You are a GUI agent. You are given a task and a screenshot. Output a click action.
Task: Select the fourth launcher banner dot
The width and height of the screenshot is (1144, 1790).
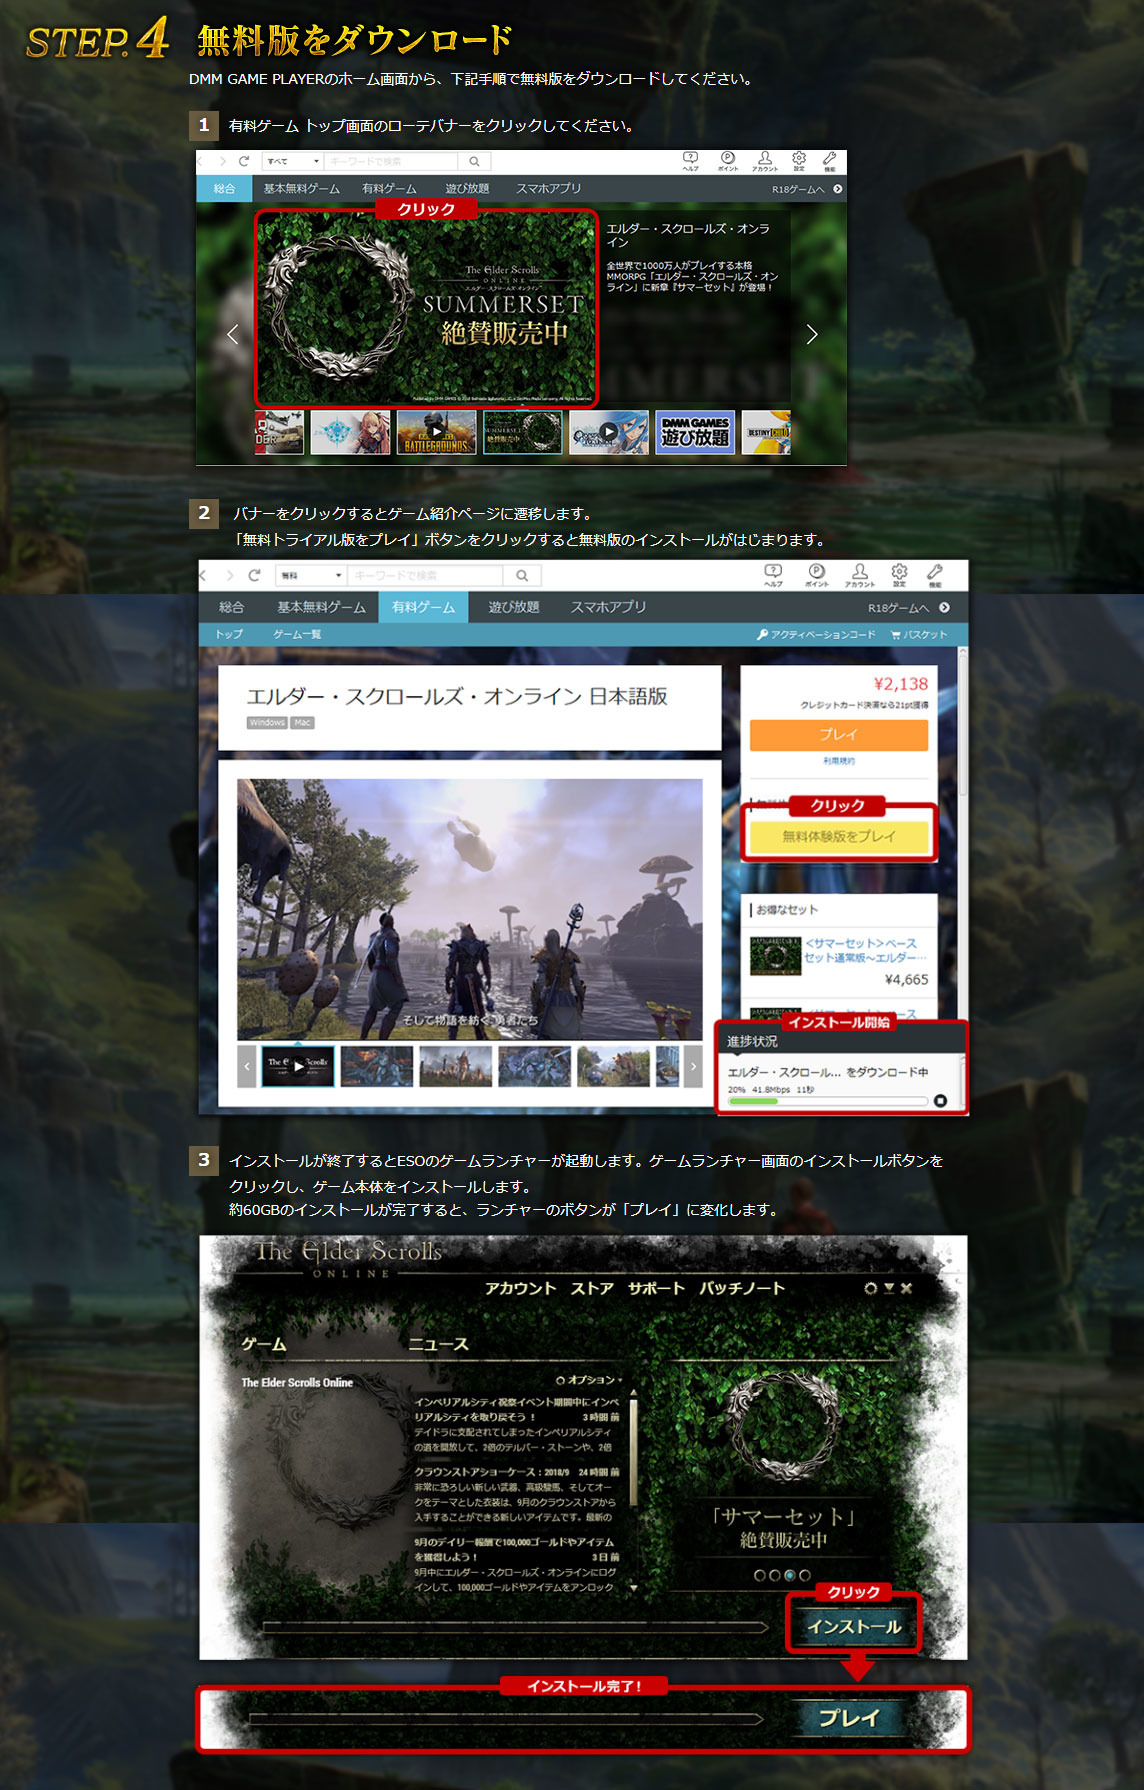[x=805, y=1575]
